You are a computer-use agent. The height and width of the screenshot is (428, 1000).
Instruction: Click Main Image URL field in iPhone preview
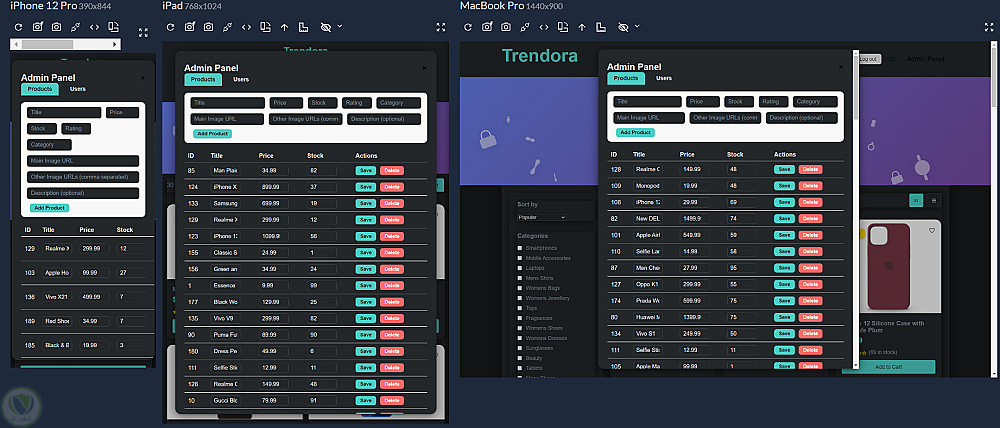83,161
